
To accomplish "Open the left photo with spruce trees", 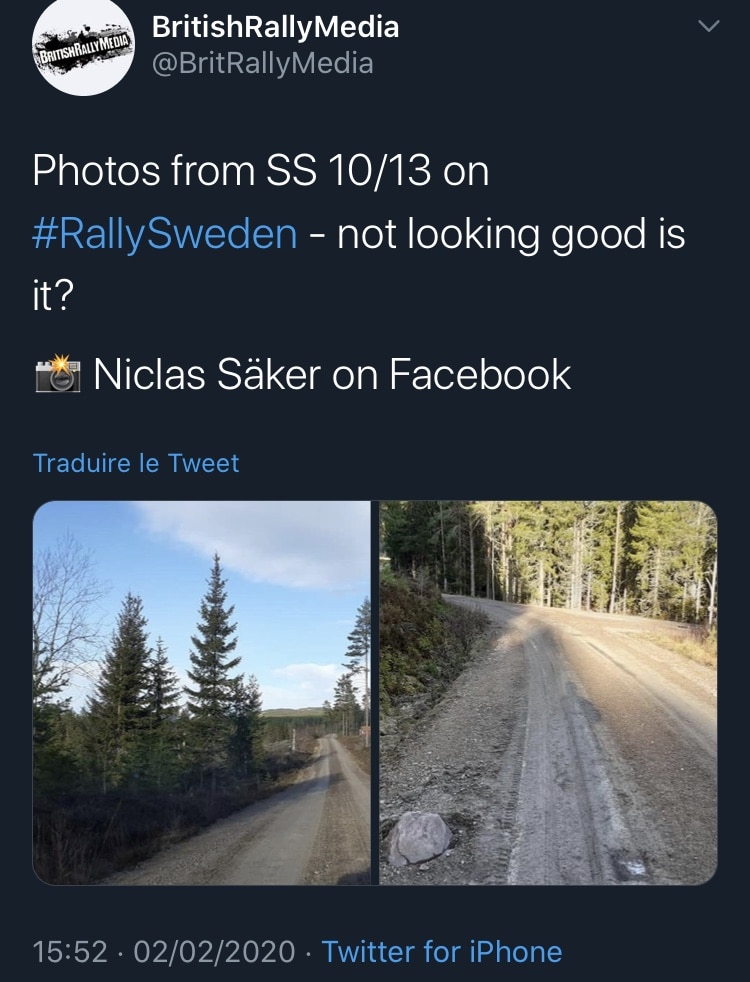I will coord(202,692).
